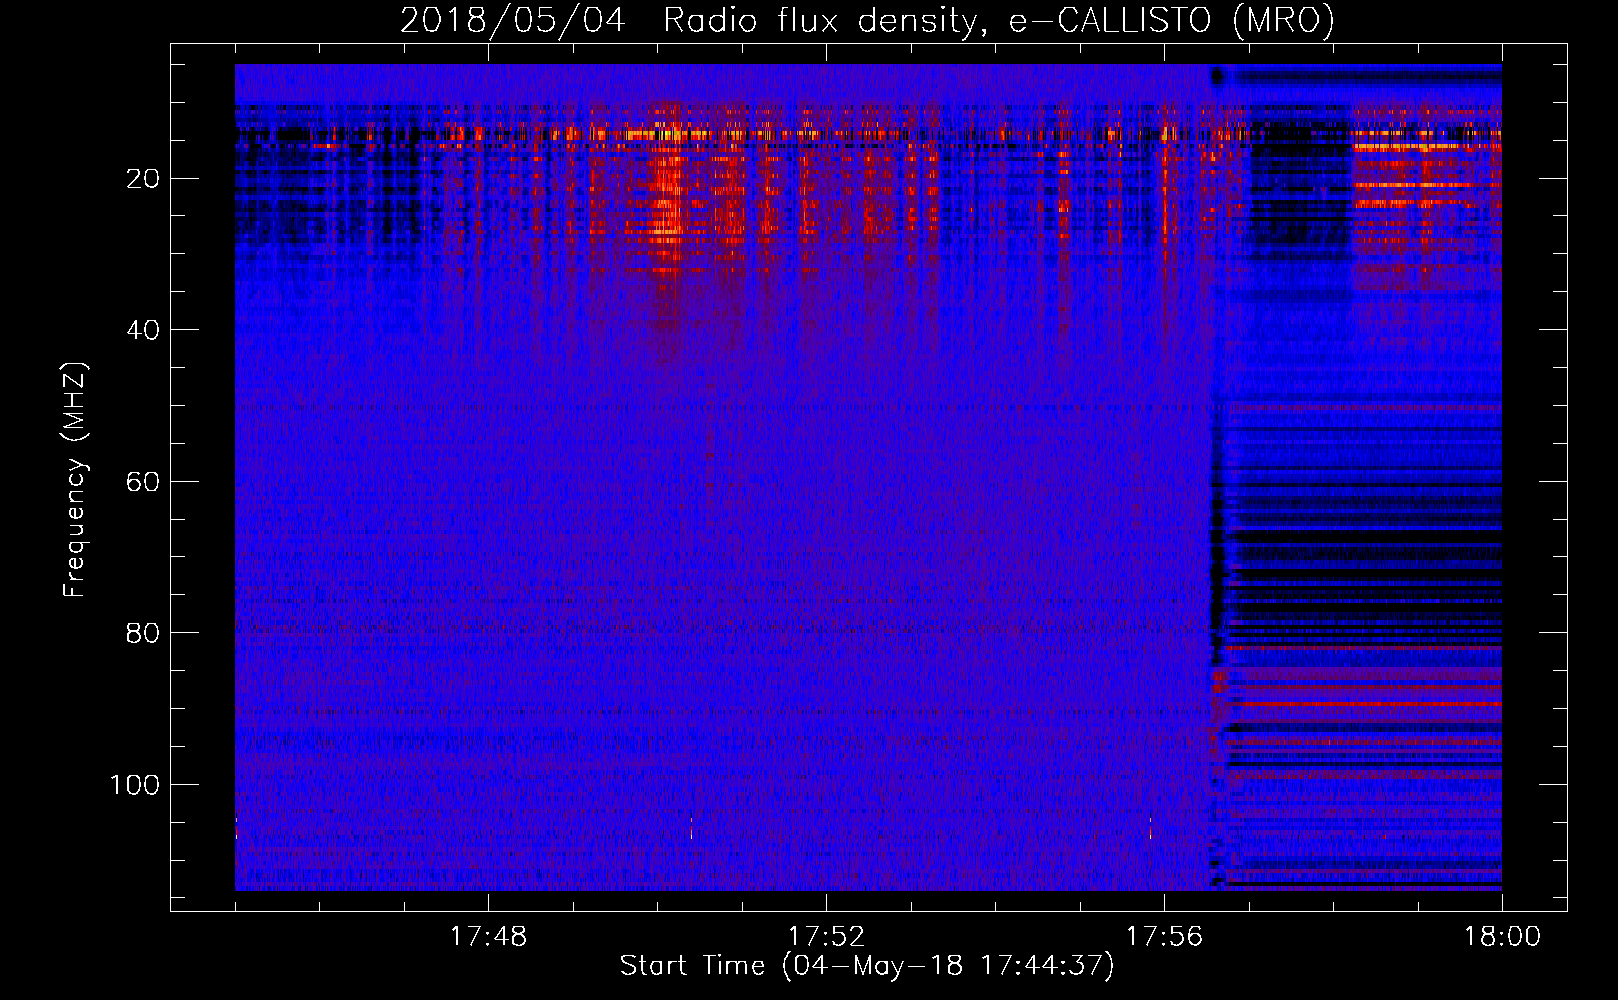Click the 'Start Time (04-May-18 17:44:37)' x-axis label
The image size is (1618, 1000).
(x=867, y=966)
